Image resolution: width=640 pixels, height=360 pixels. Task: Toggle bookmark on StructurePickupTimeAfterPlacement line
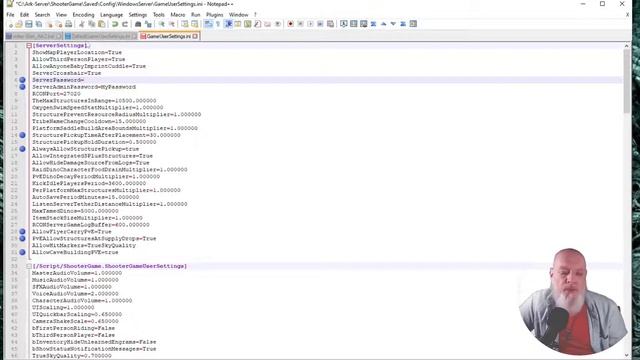click(22, 135)
